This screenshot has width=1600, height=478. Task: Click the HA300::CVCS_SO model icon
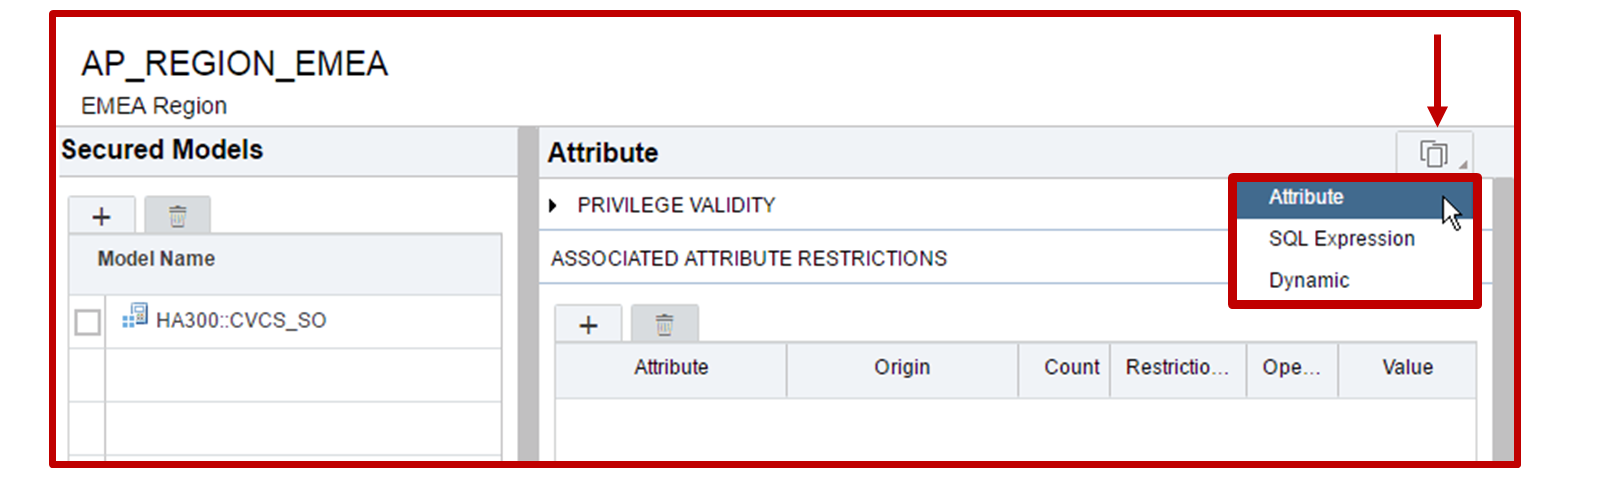point(135,317)
